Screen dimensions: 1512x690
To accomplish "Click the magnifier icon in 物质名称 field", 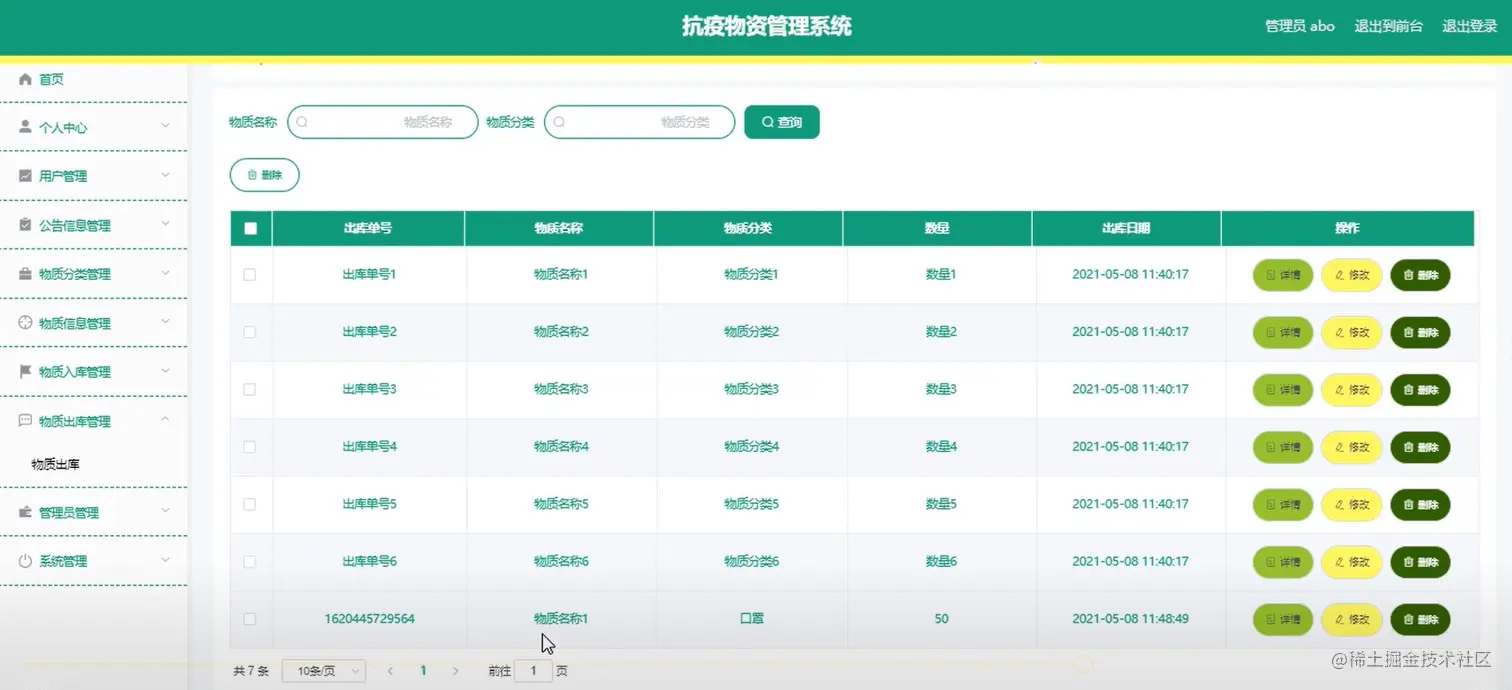I will pos(301,121).
